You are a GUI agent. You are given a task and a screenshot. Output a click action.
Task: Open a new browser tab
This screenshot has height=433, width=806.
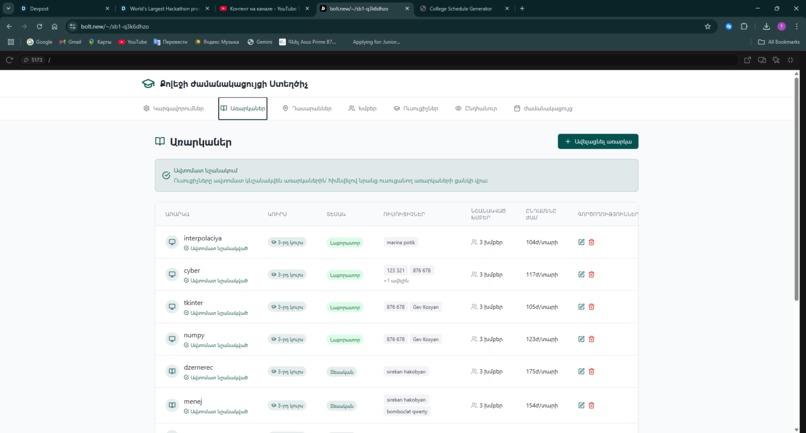(x=522, y=8)
